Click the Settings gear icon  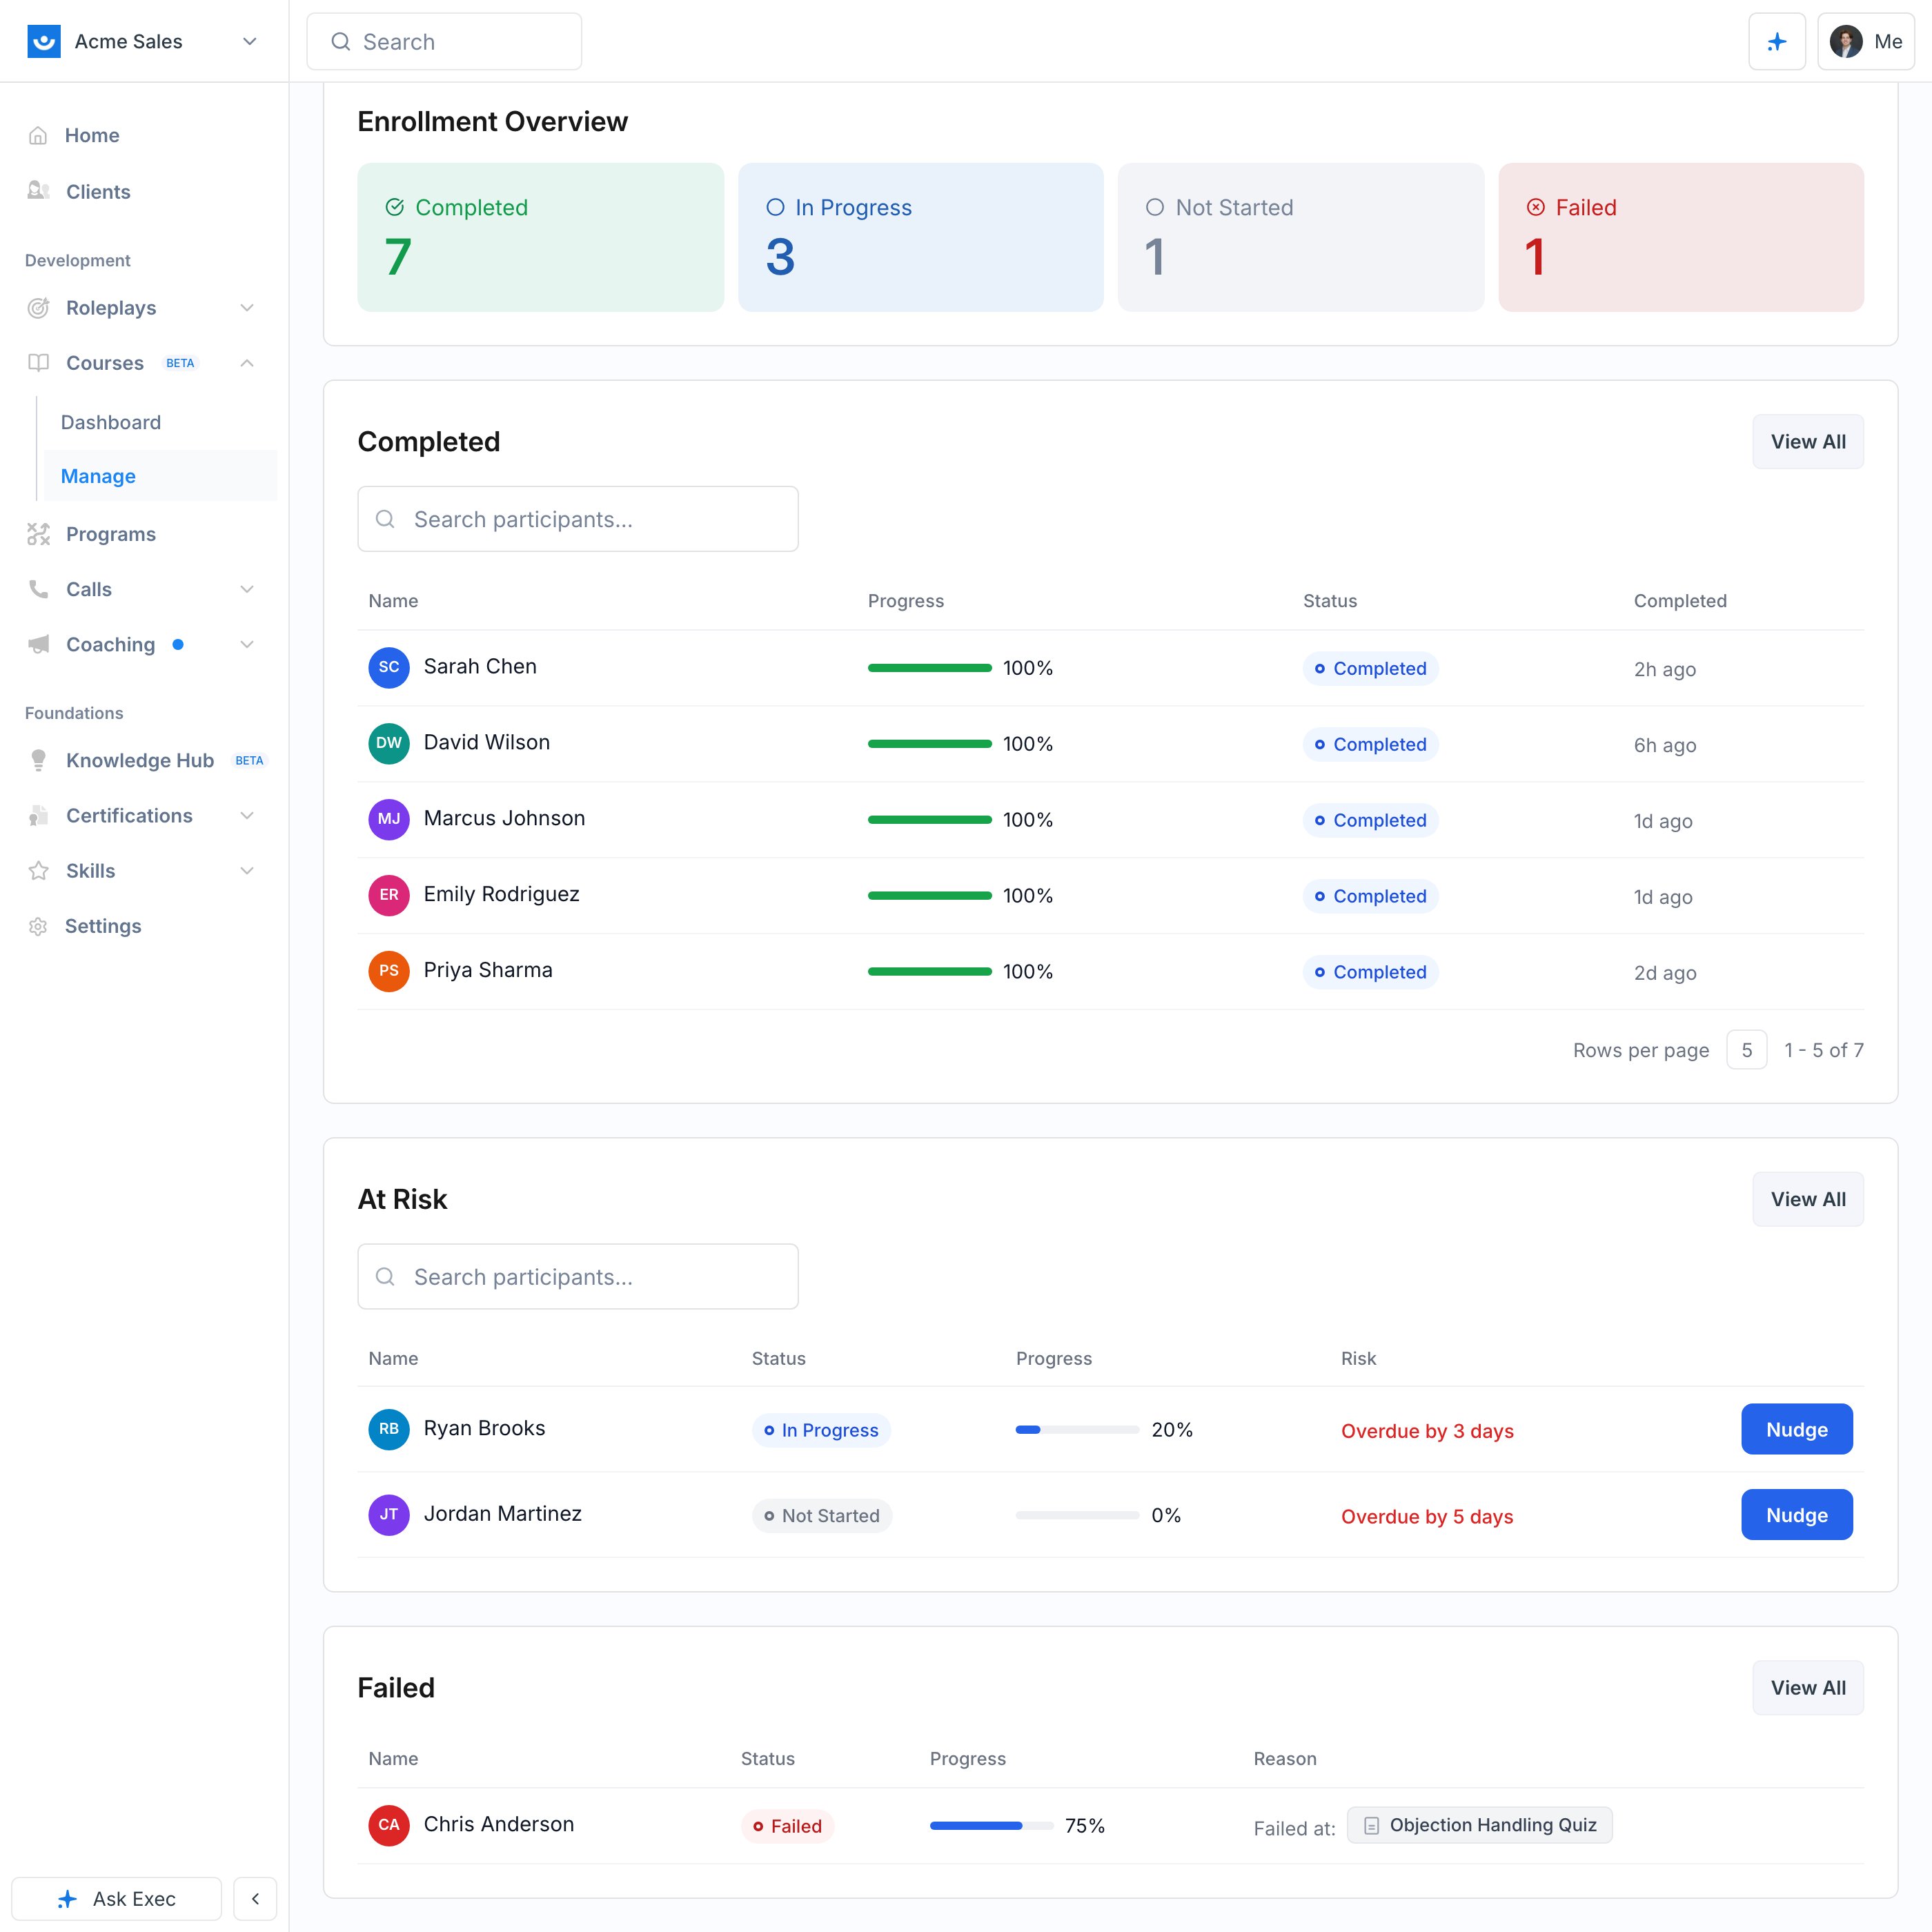coord(38,926)
